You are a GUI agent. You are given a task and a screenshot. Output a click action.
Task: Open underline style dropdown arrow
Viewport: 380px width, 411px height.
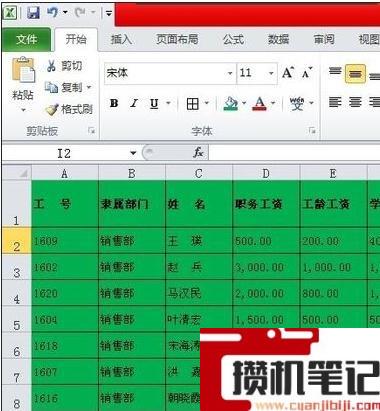click(169, 103)
